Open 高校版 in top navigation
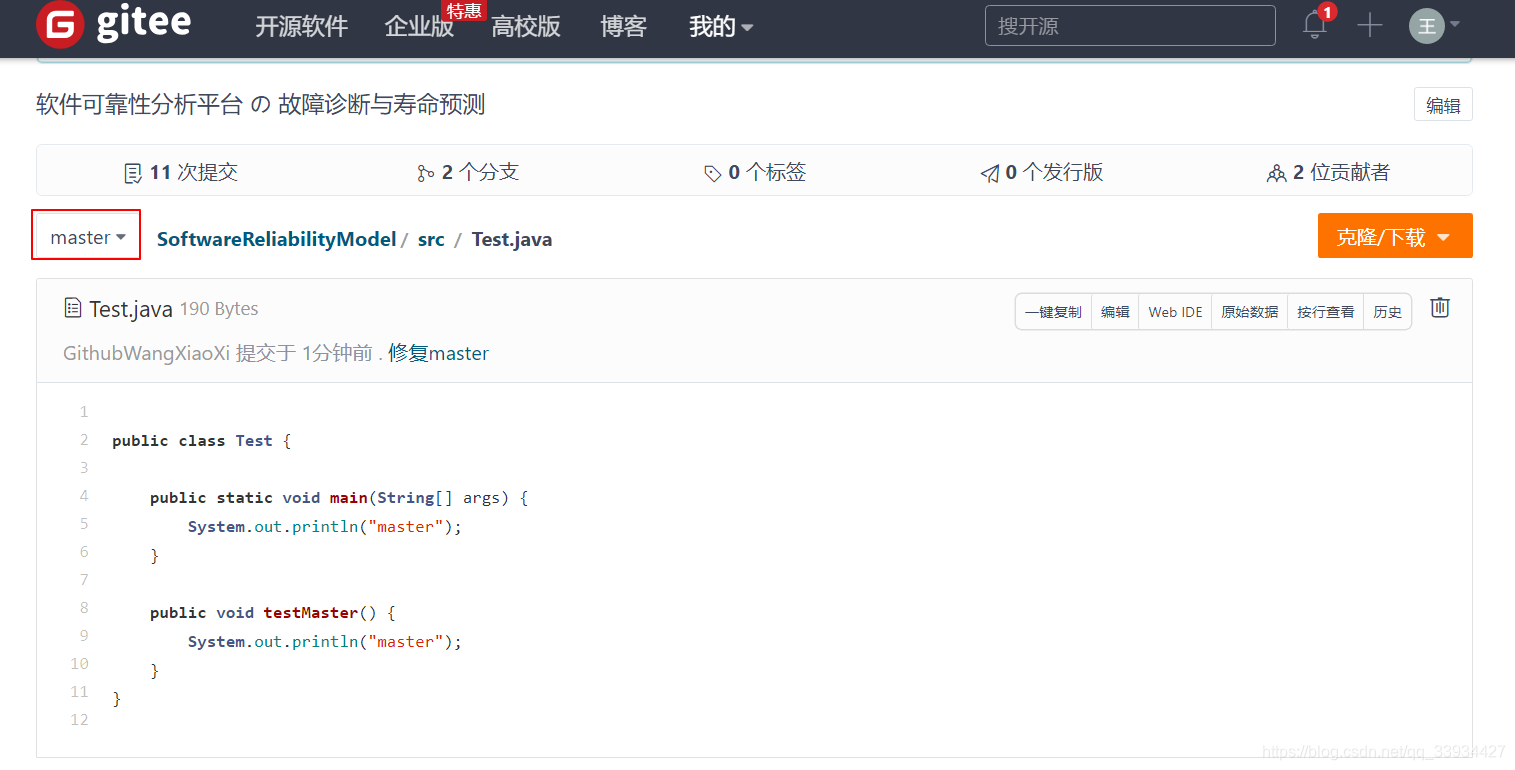The width and height of the screenshot is (1515, 770). click(x=526, y=27)
